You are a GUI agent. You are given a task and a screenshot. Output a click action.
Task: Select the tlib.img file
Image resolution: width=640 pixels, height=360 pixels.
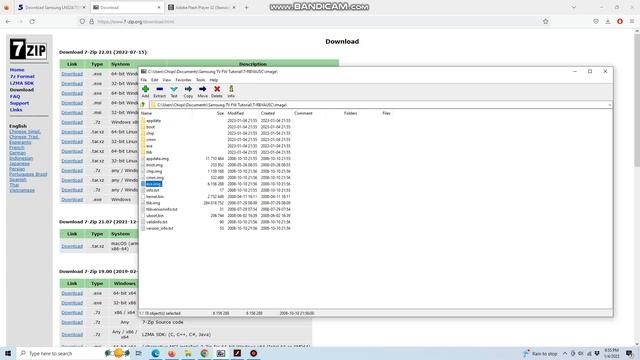point(153,203)
